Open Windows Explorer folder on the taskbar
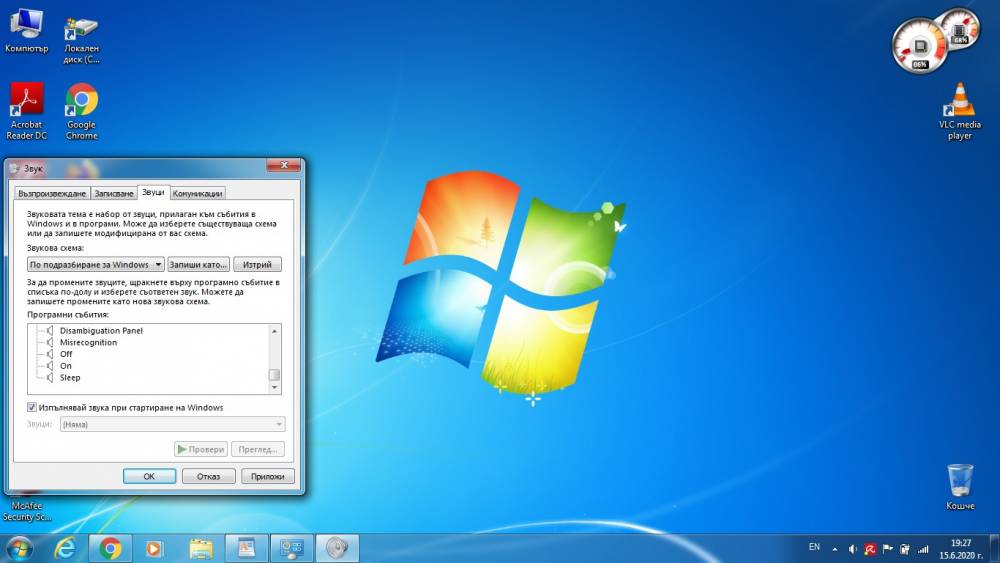This screenshot has width=1000, height=563. (x=201, y=548)
